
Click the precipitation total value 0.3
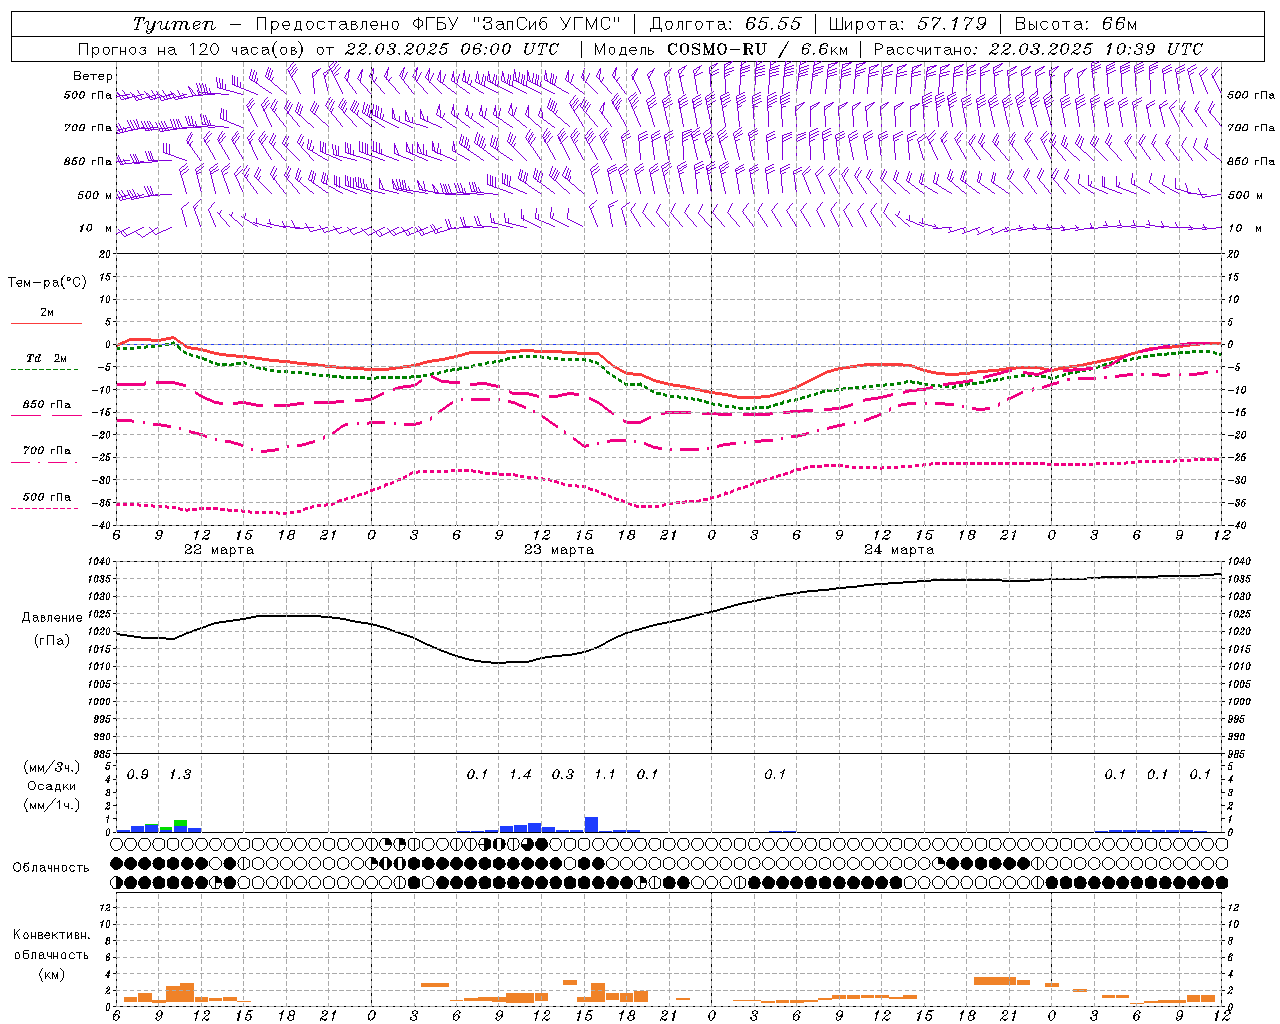(563, 775)
